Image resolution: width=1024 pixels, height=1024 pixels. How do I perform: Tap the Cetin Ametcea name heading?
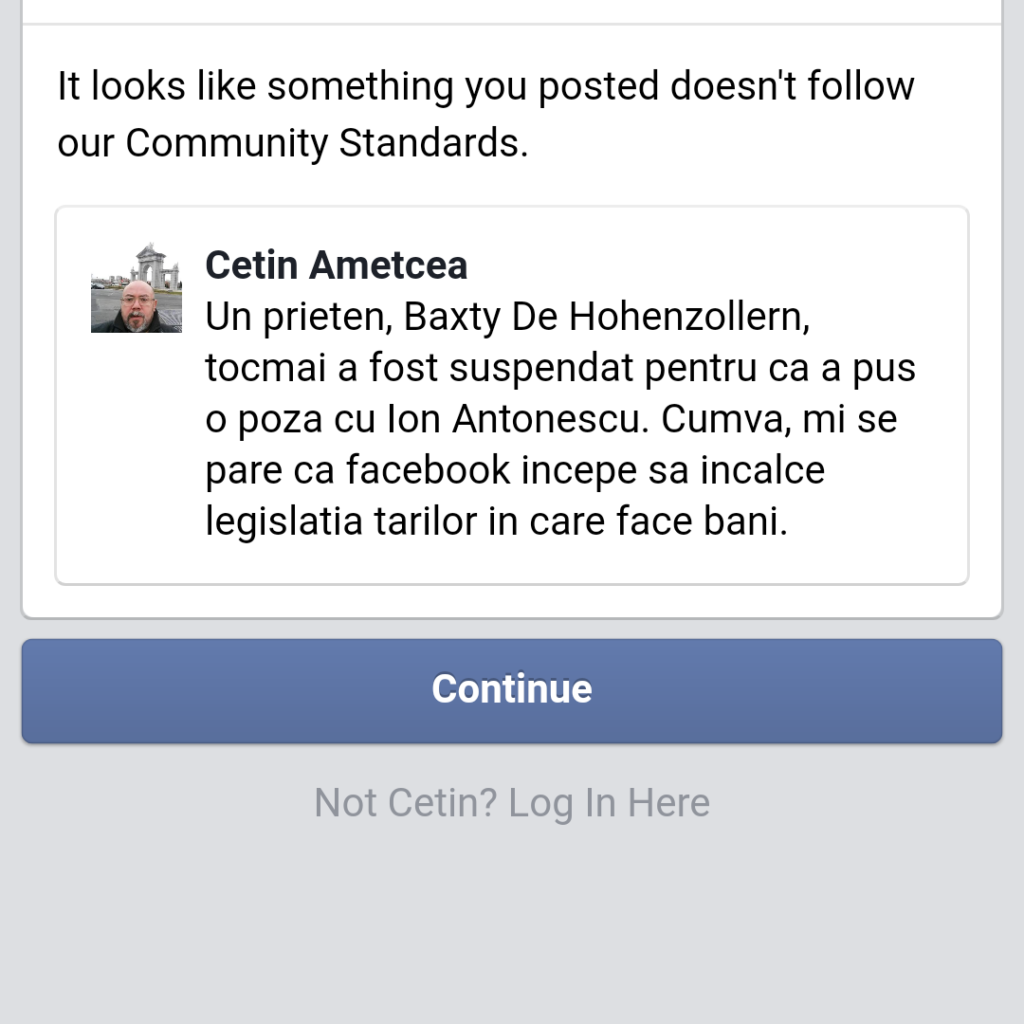point(336,266)
